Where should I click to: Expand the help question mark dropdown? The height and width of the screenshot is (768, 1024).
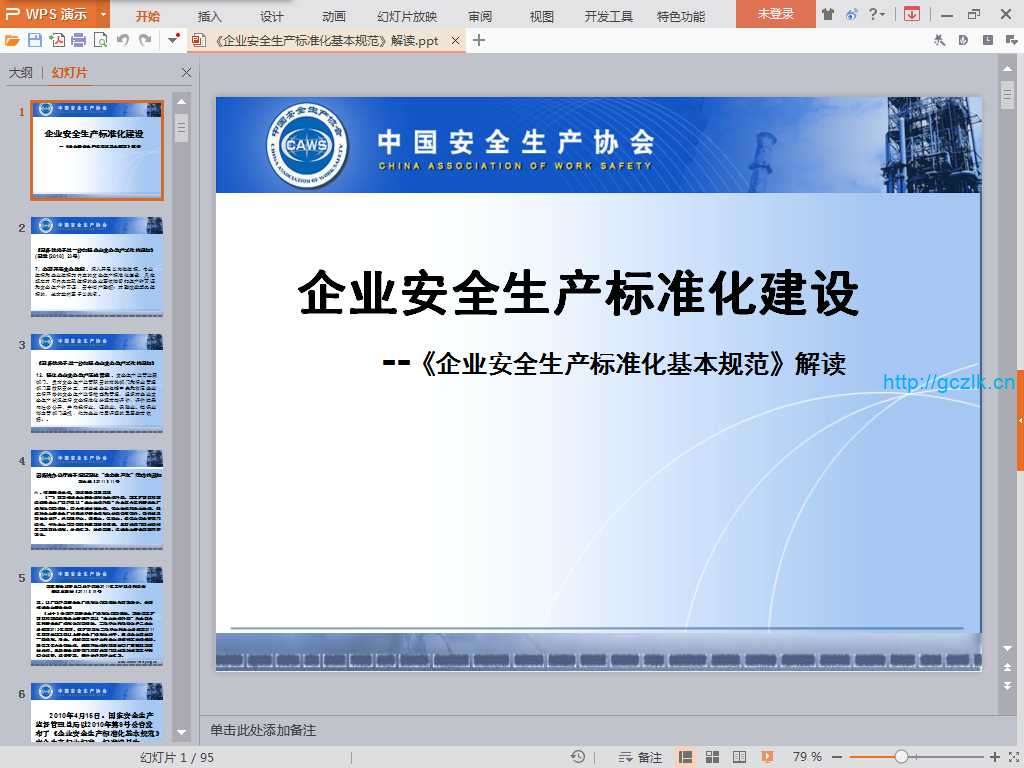[x=877, y=14]
